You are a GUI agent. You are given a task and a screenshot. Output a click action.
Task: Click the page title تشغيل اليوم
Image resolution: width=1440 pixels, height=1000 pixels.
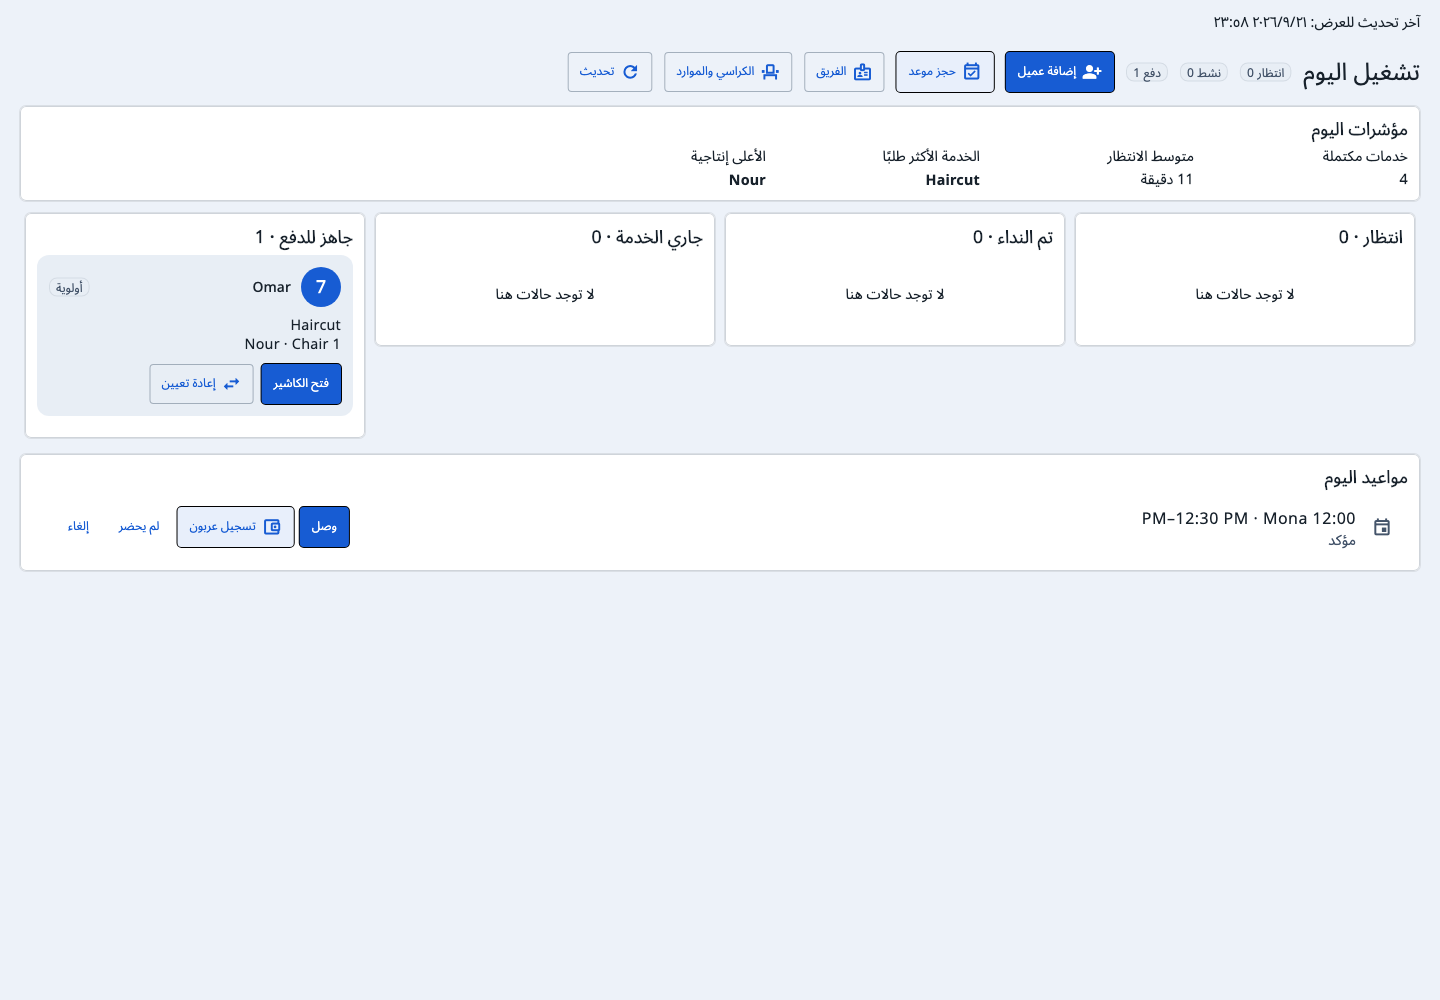[x=1361, y=72]
